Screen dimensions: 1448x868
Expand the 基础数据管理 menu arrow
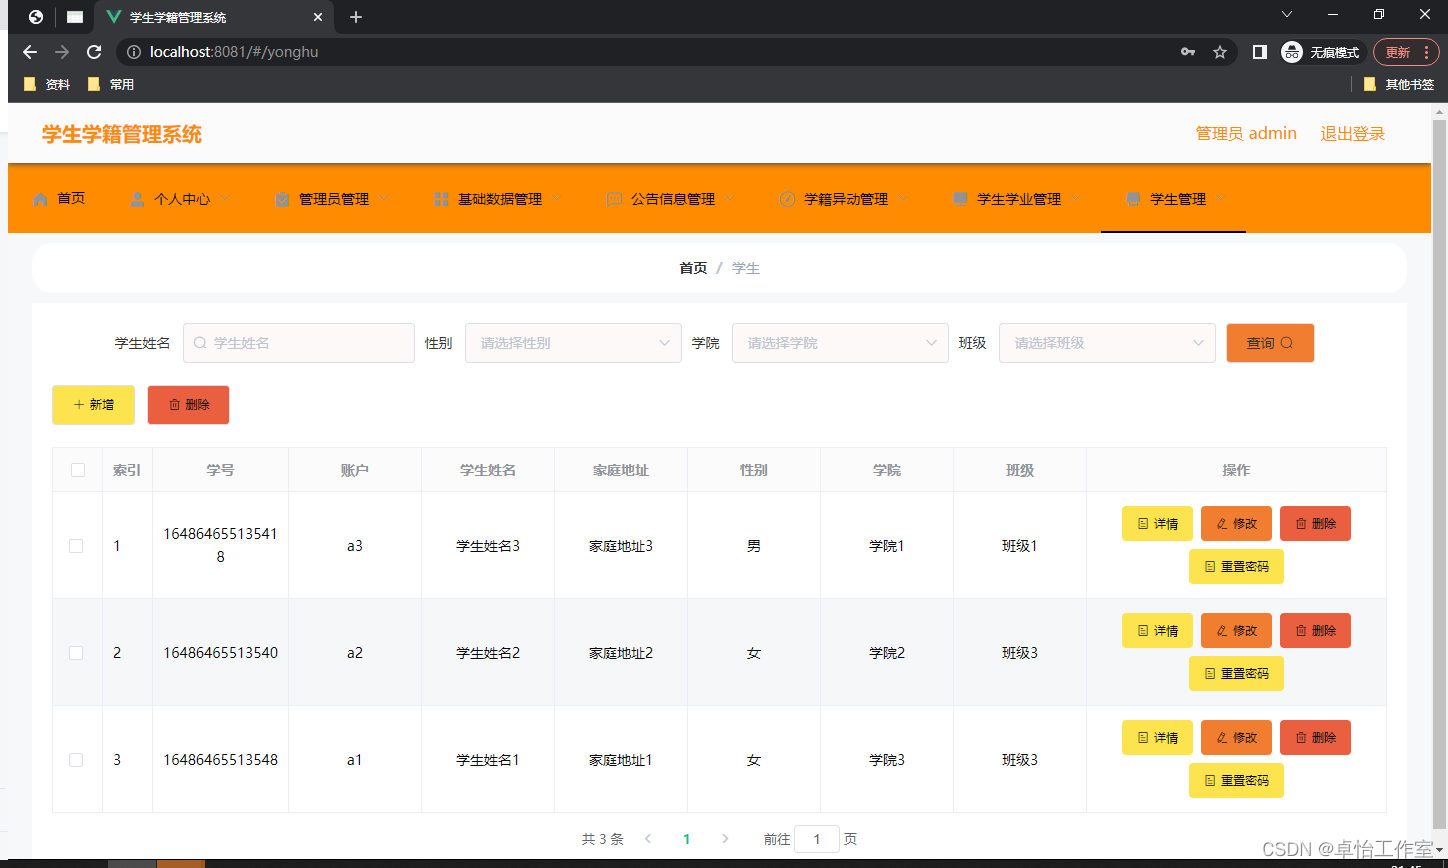tap(557, 198)
